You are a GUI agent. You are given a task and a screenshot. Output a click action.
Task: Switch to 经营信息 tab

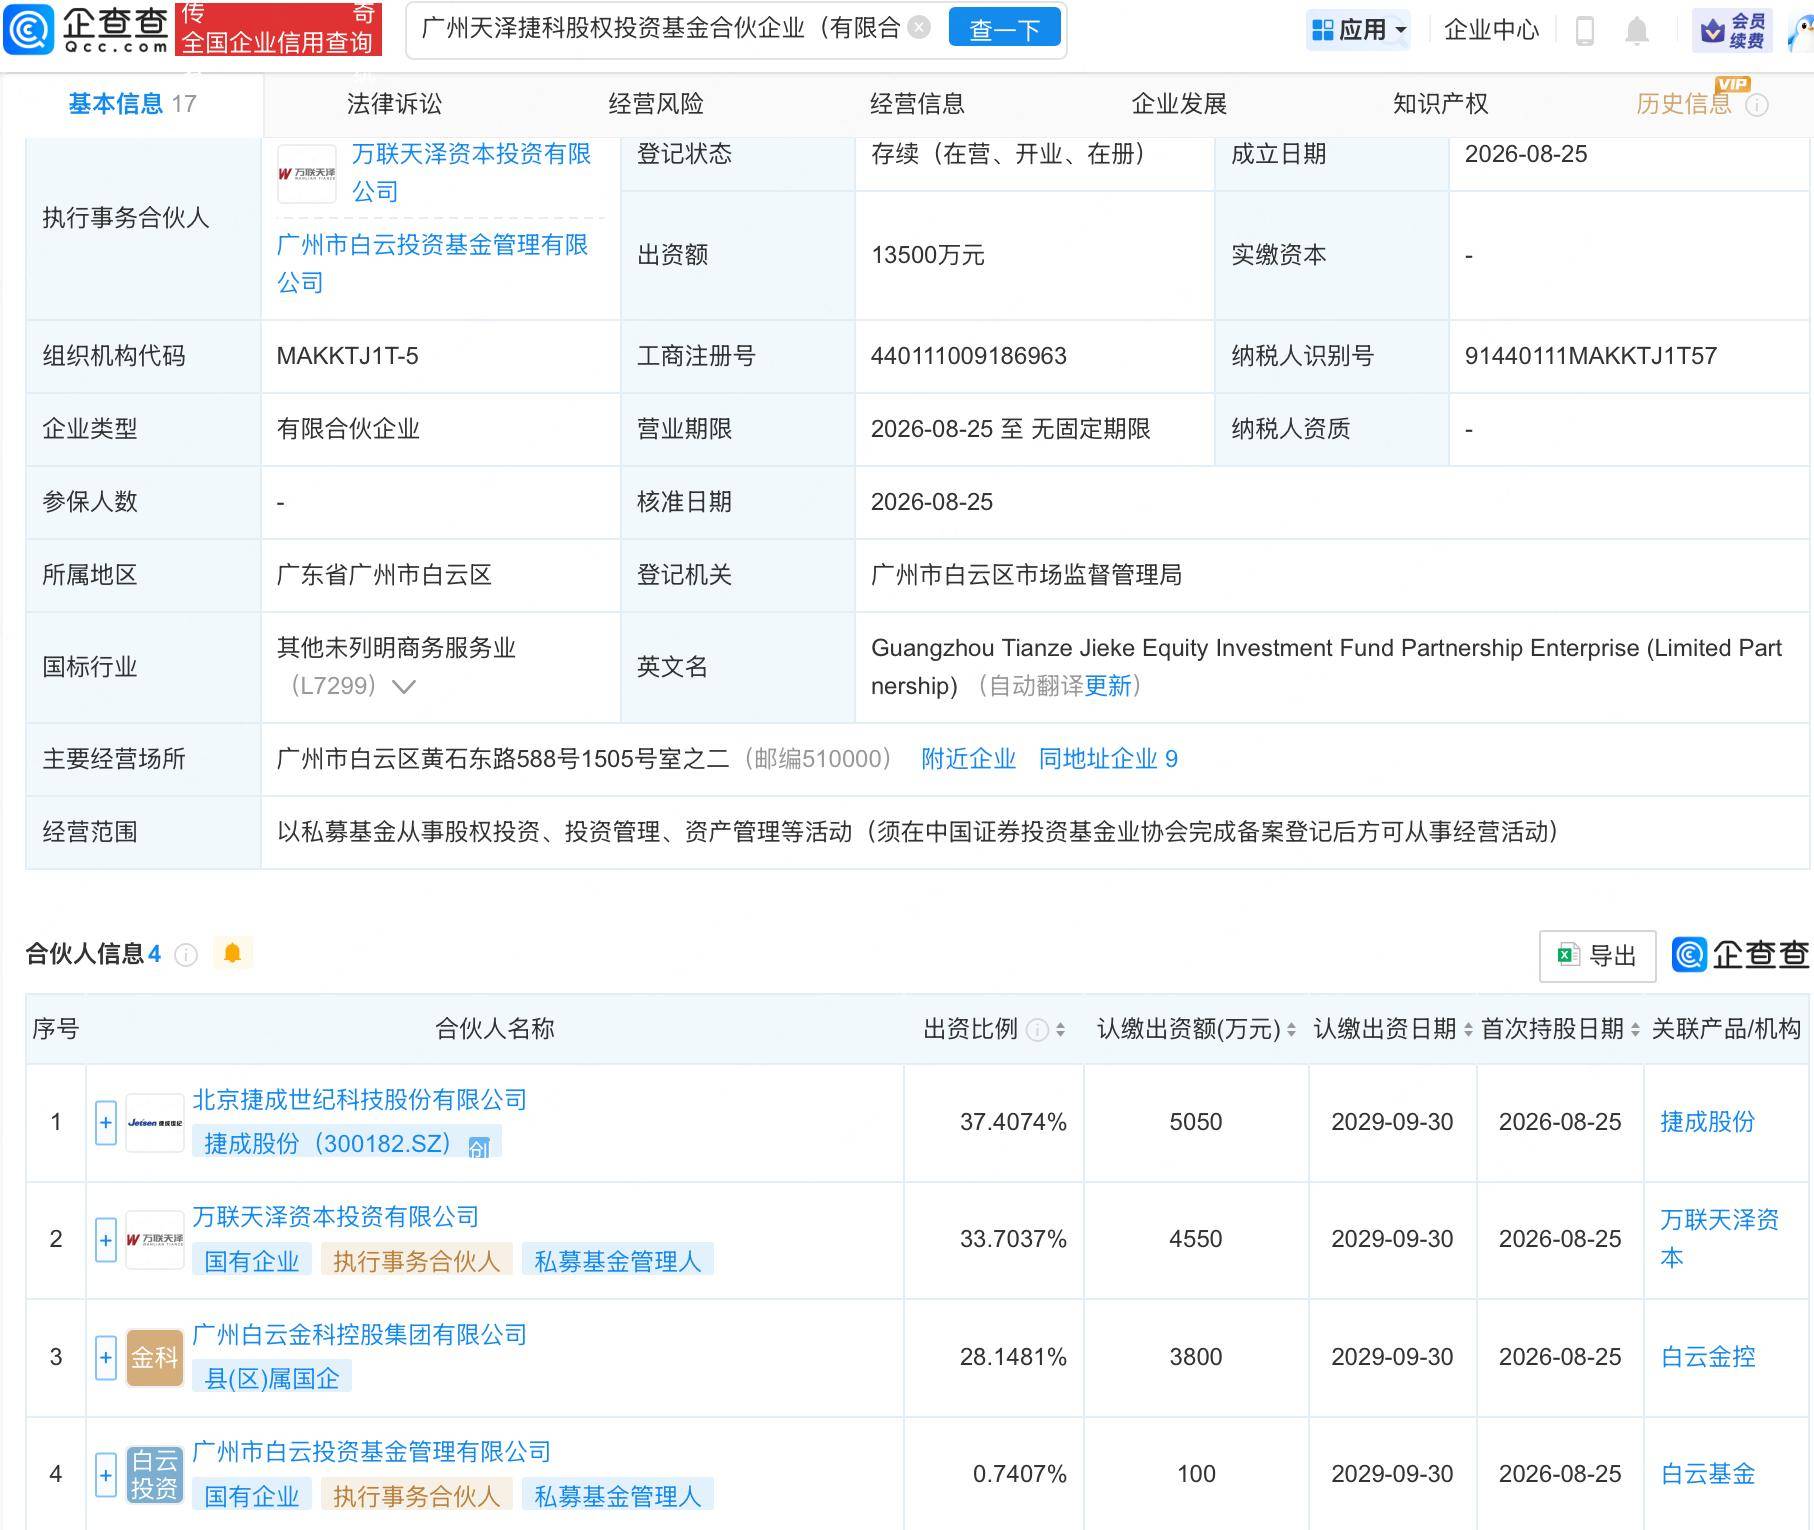pos(917,104)
